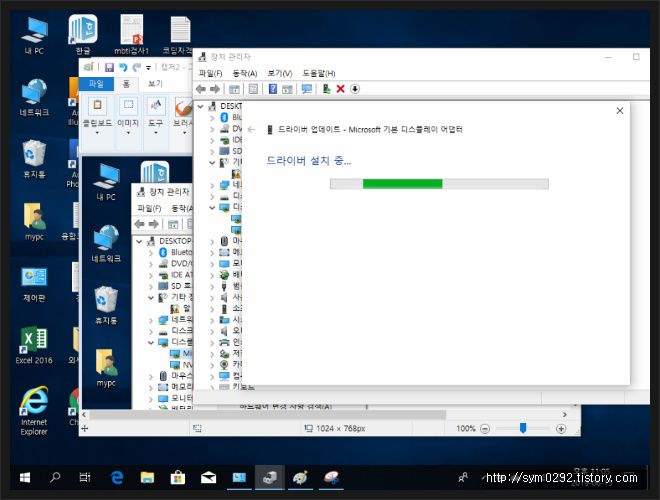Click the blue Help question-mark toolbar icon
Viewport: 660px width, 500px height.
(273, 89)
